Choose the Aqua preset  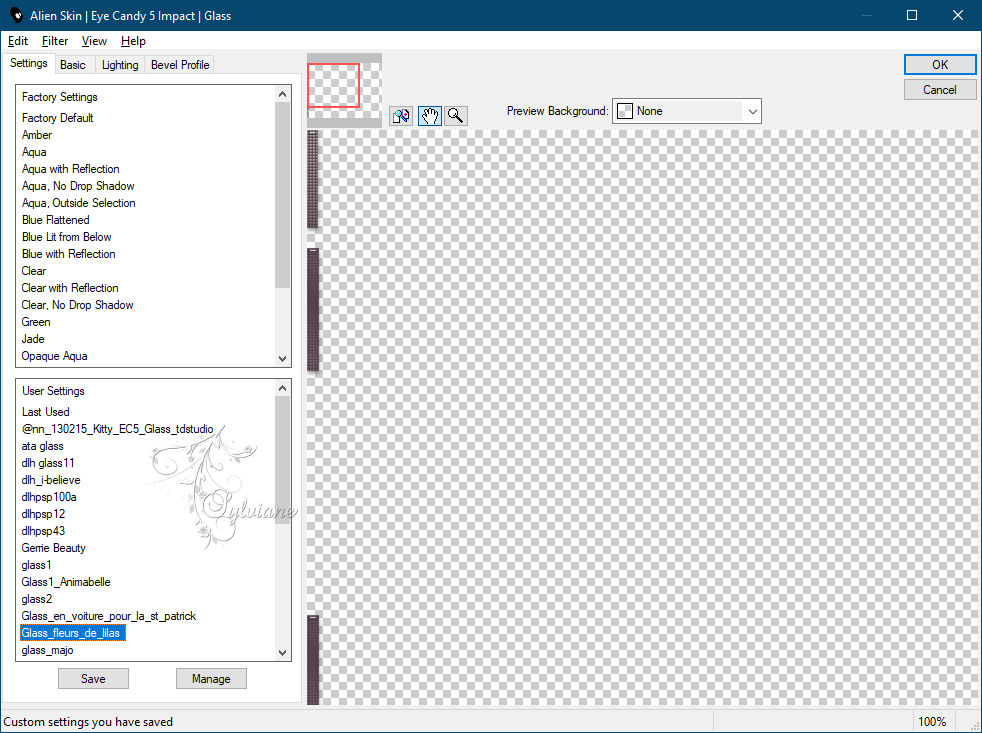coord(34,152)
